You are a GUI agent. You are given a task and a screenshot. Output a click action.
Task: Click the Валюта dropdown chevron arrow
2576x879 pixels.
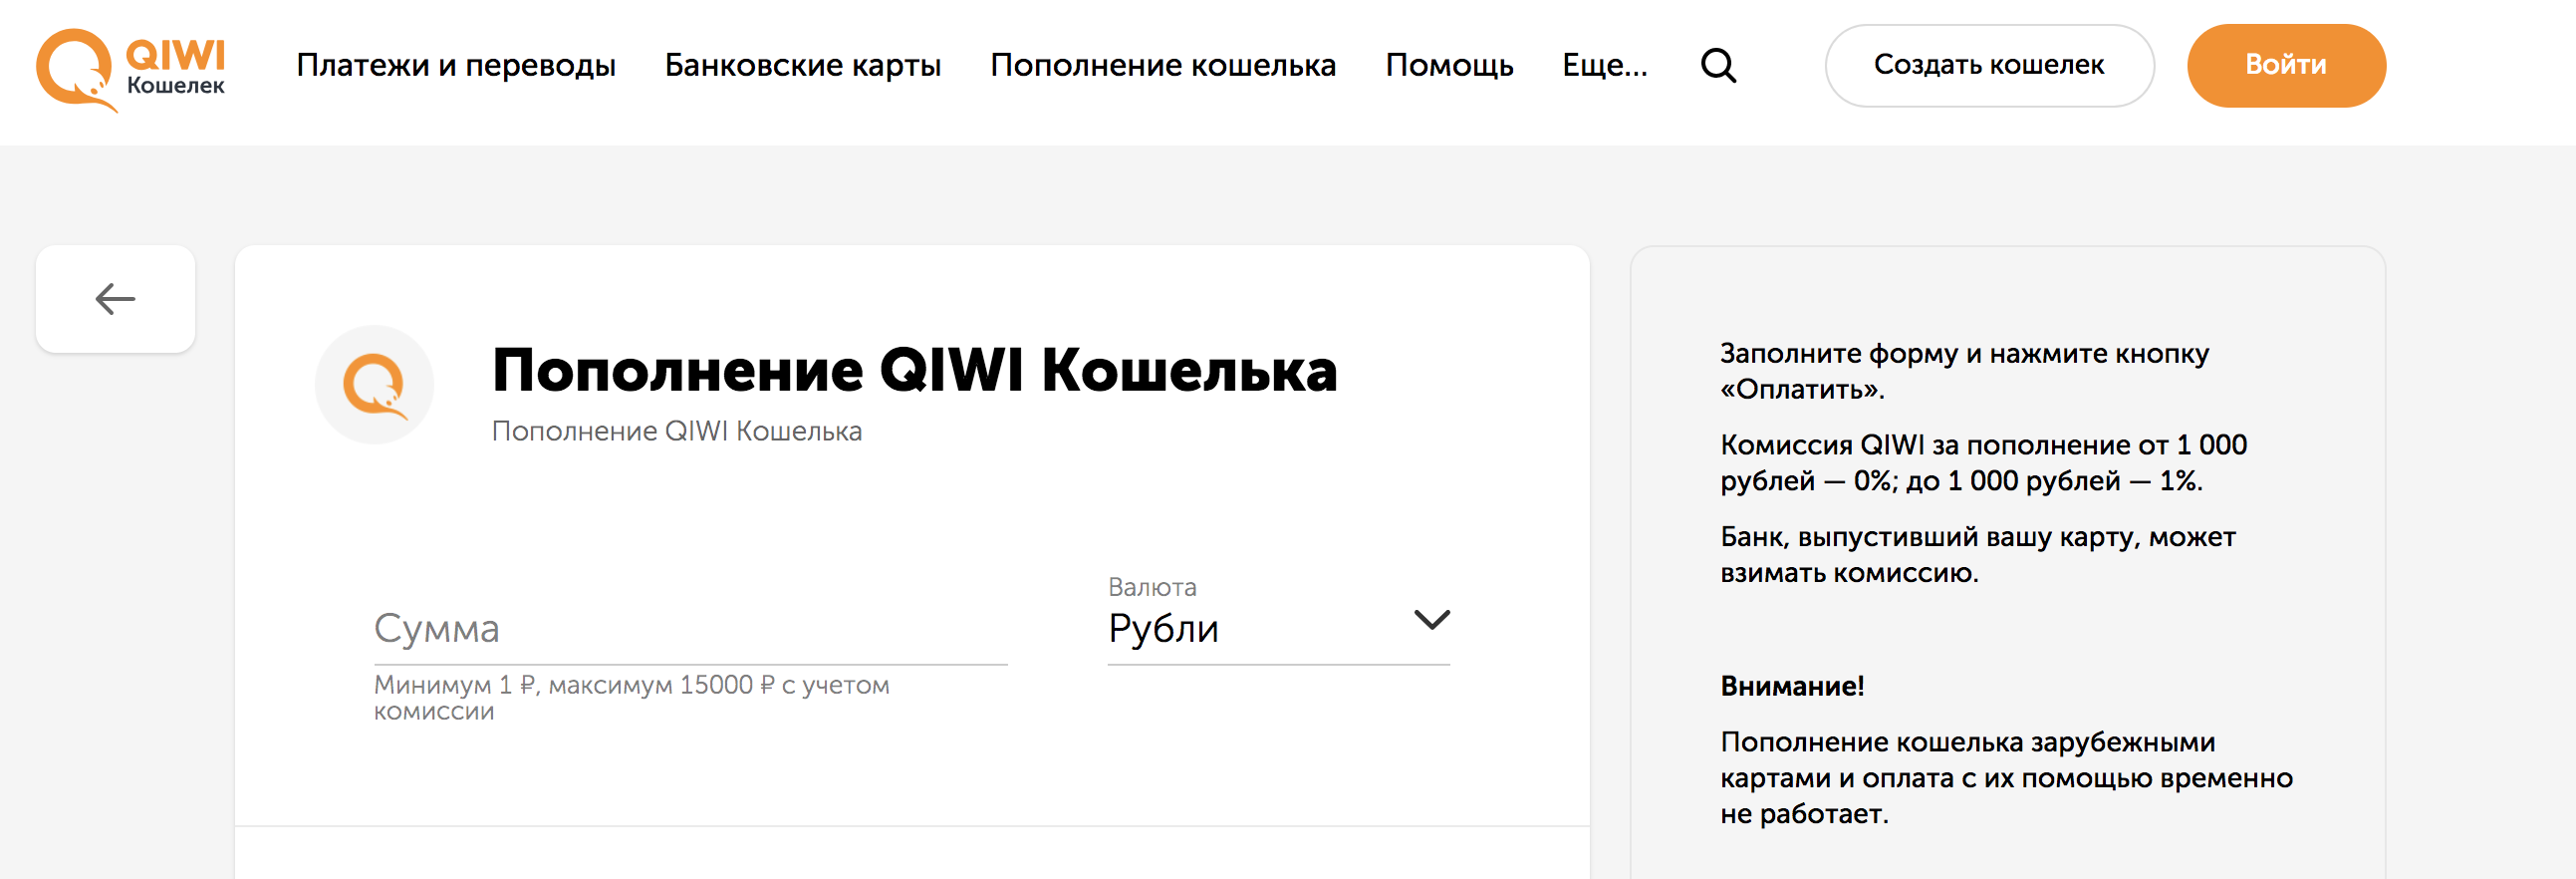point(1431,620)
